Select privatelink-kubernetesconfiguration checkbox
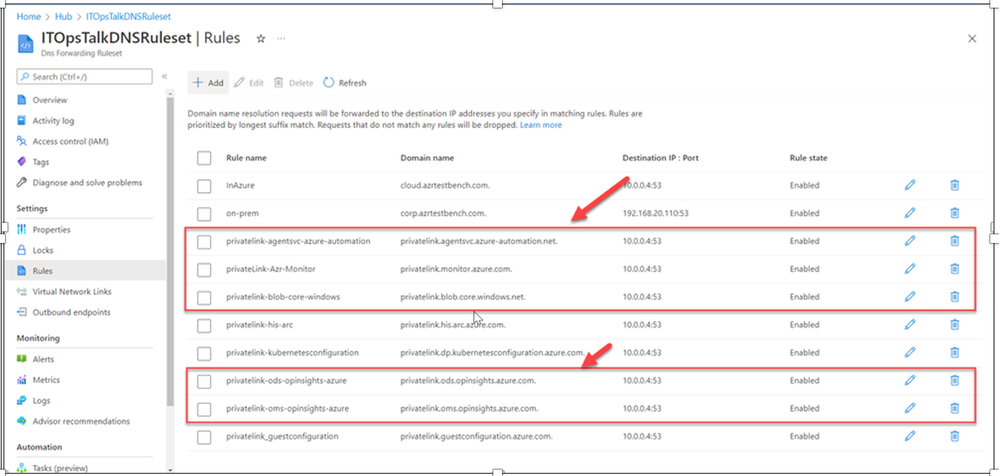999x476 pixels. pos(204,354)
